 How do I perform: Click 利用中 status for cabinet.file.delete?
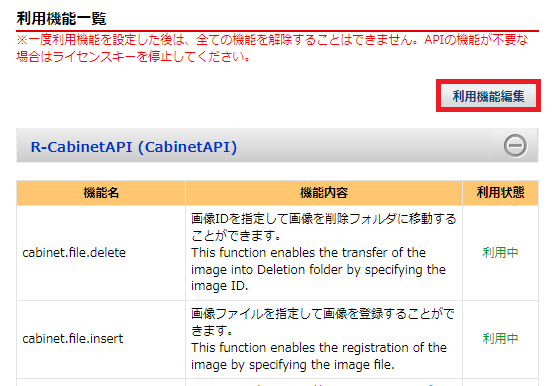(500, 253)
